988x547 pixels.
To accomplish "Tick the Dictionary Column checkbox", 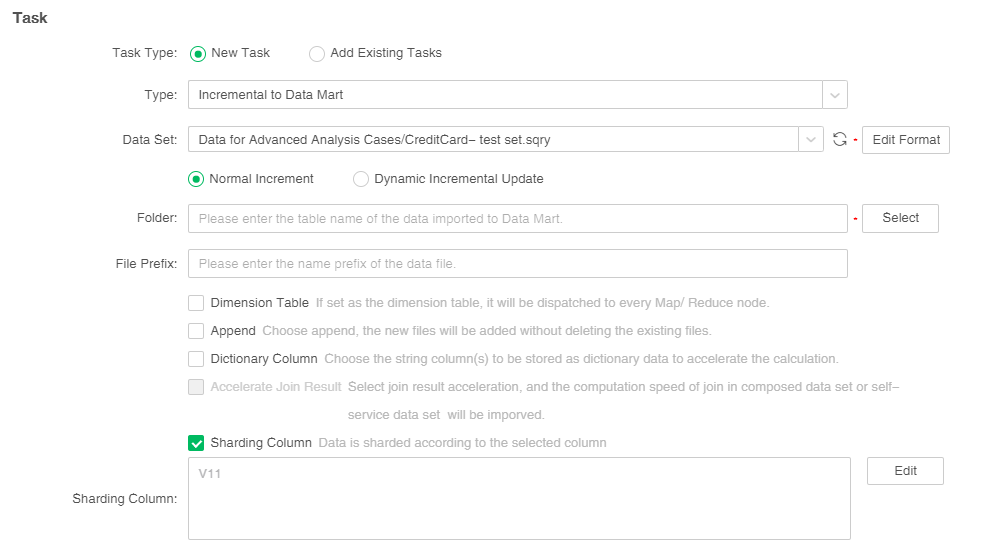I will point(196,359).
